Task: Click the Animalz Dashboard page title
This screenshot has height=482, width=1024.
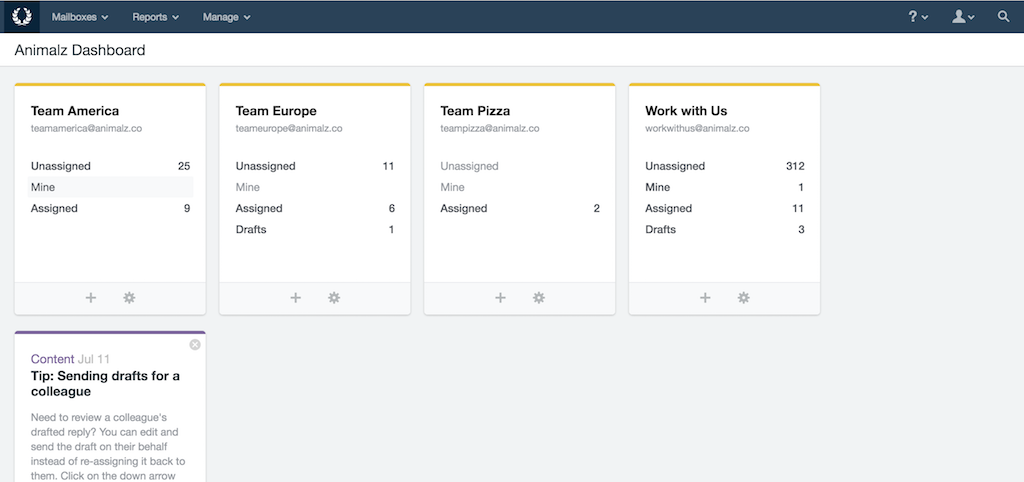Action: pyautogui.click(x=80, y=50)
